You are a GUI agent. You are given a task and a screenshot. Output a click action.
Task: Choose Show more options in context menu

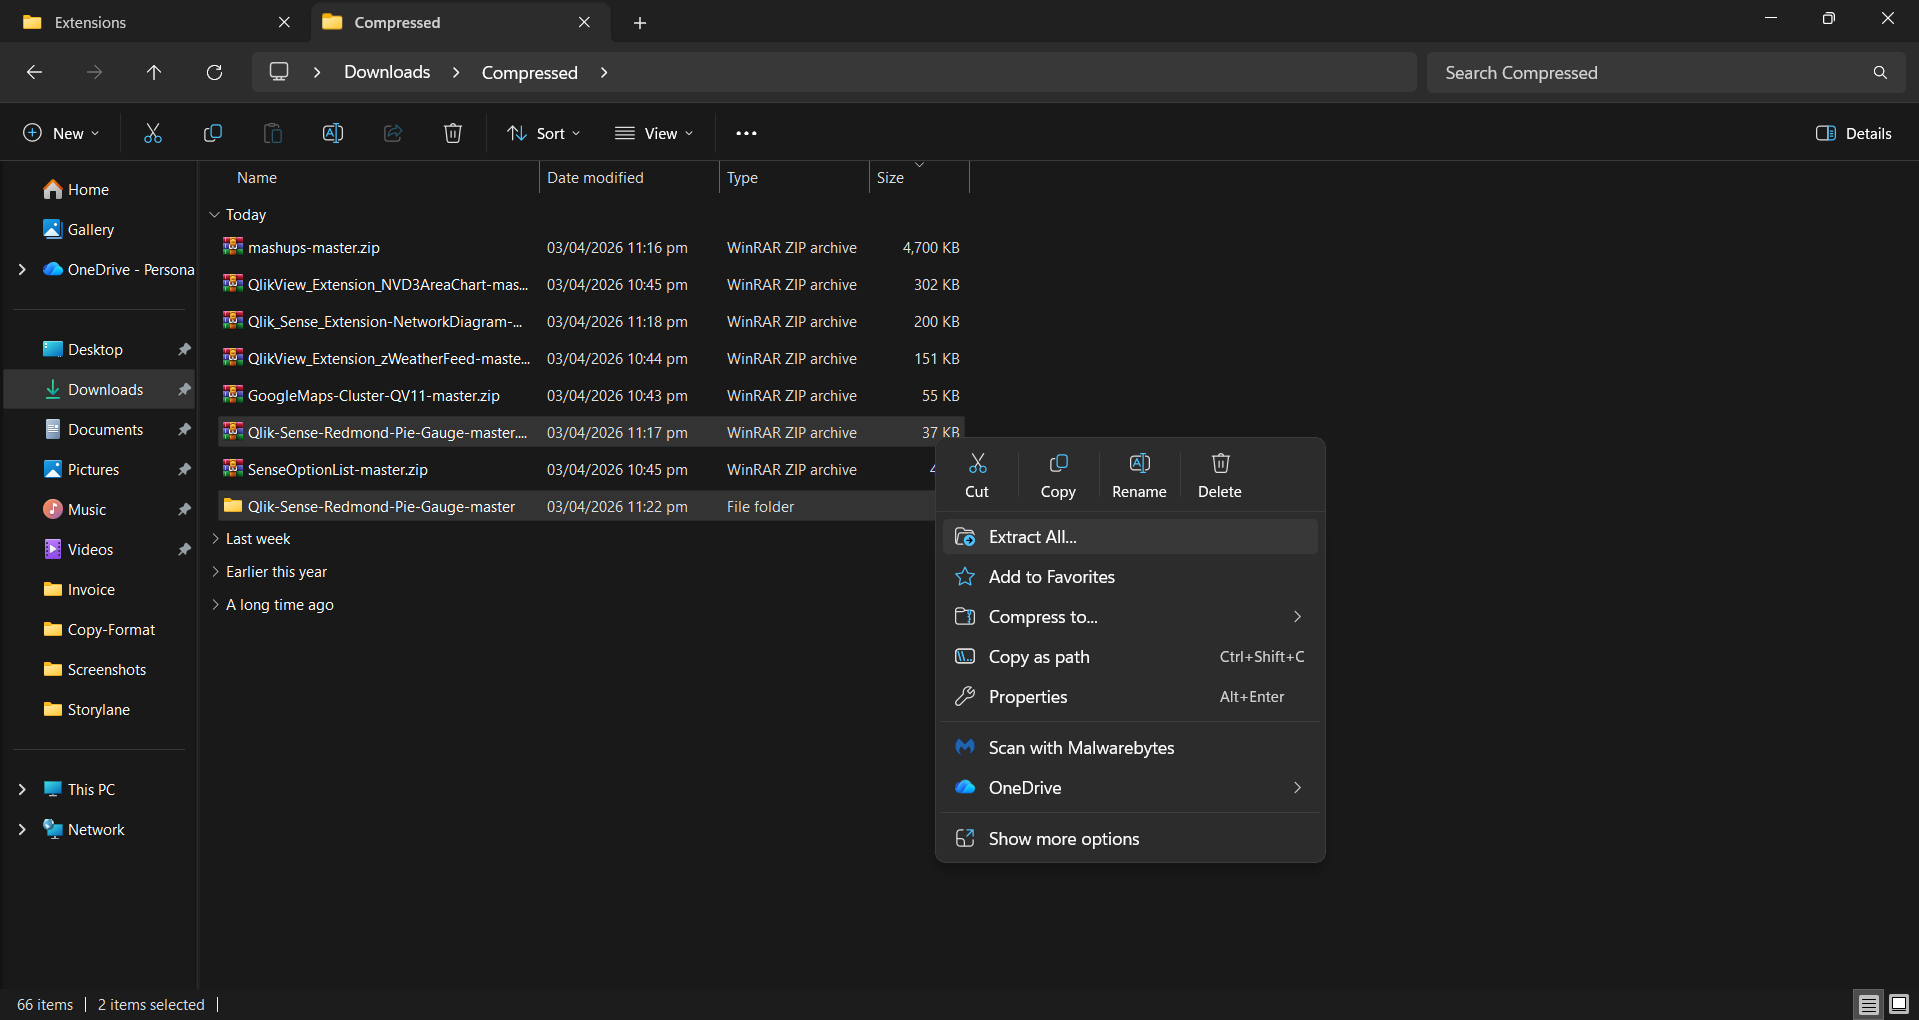coord(1063,839)
